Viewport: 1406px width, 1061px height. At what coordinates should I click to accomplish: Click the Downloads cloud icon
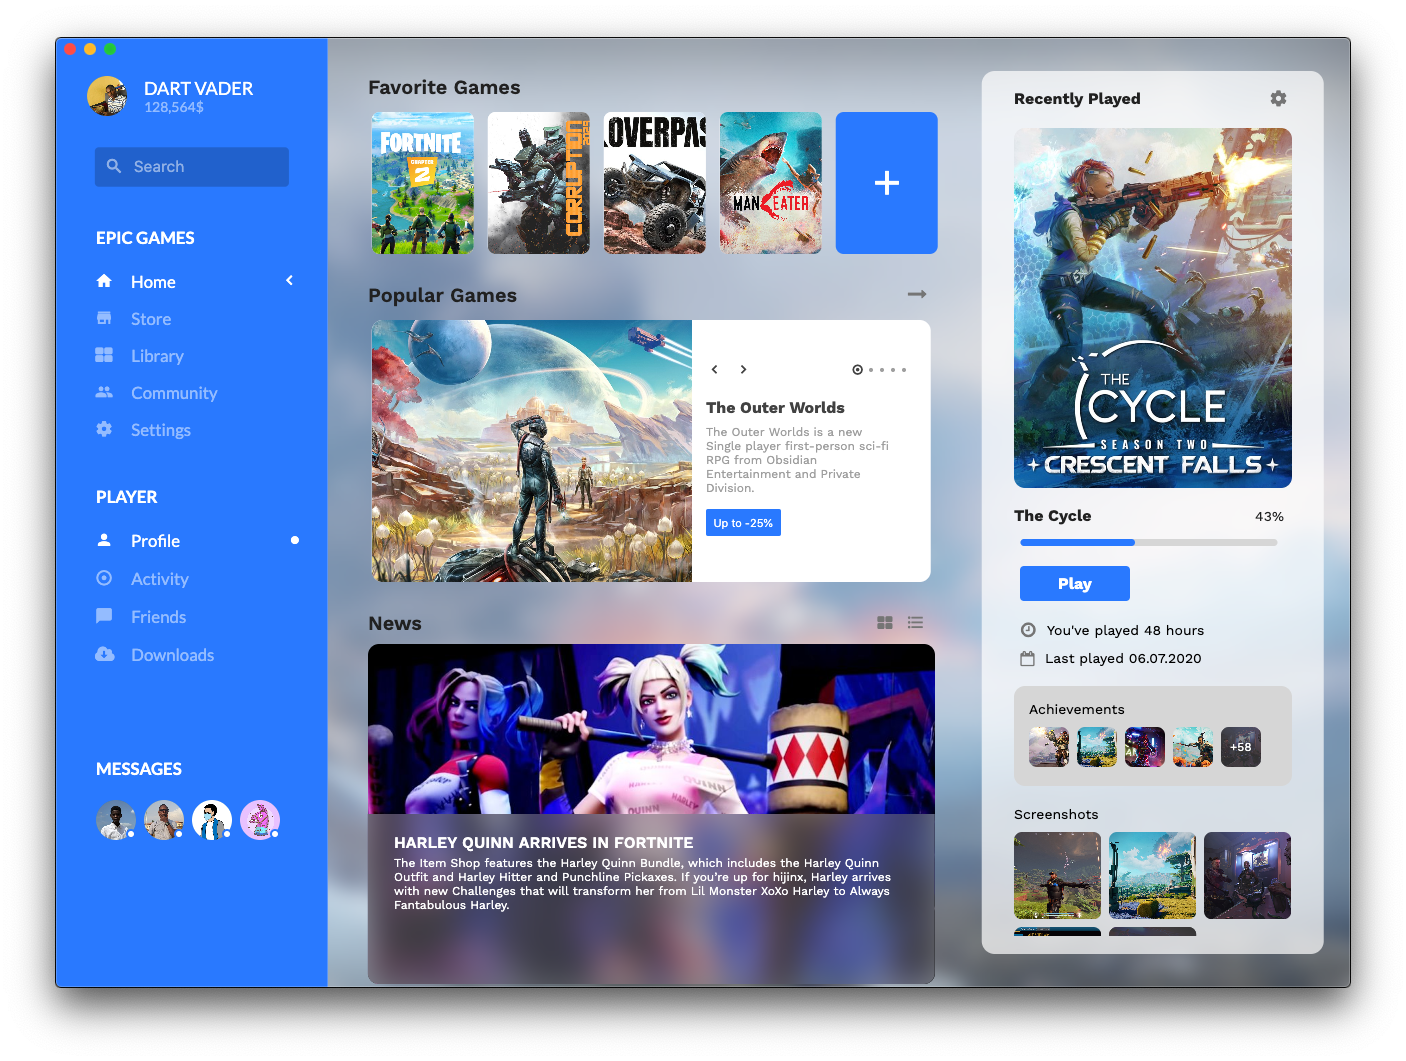pos(105,654)
